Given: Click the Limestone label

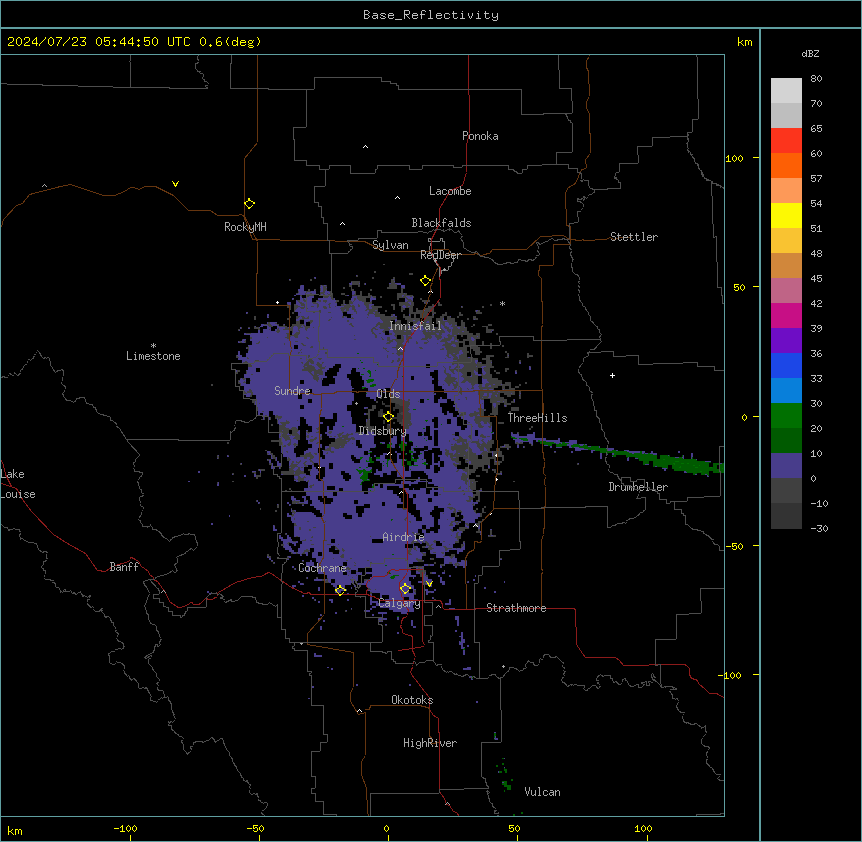Looking at the screenshot, I should tap(153, 356).
